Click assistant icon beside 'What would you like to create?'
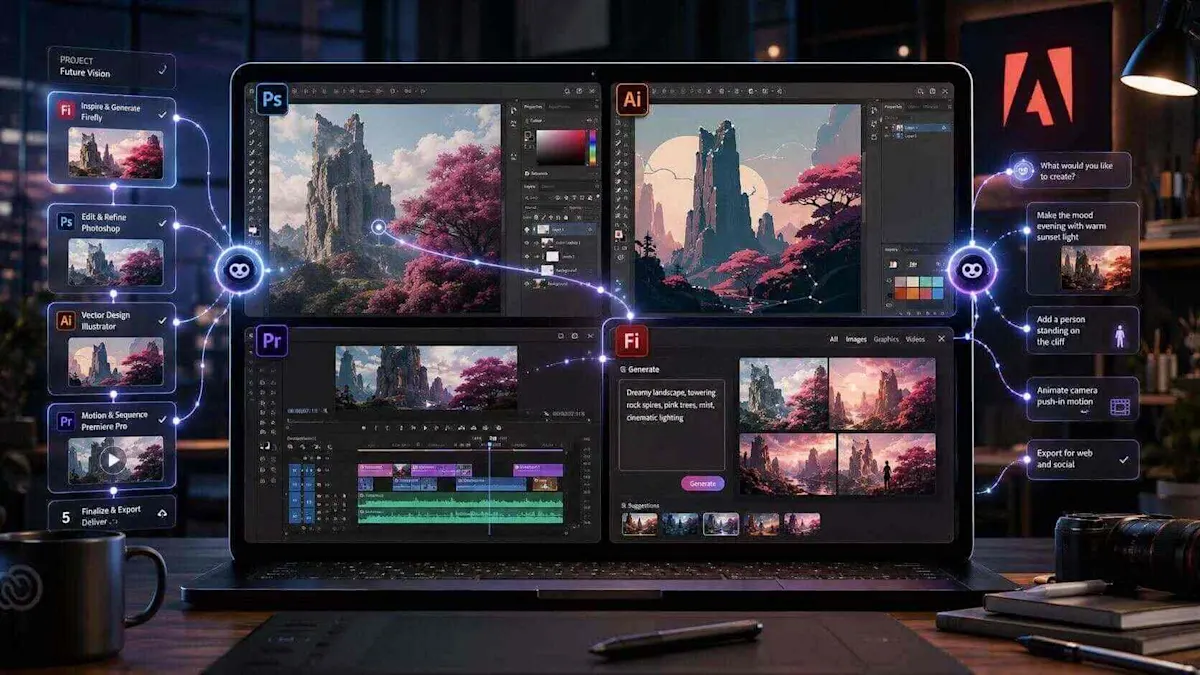 tap(1023, 170)
